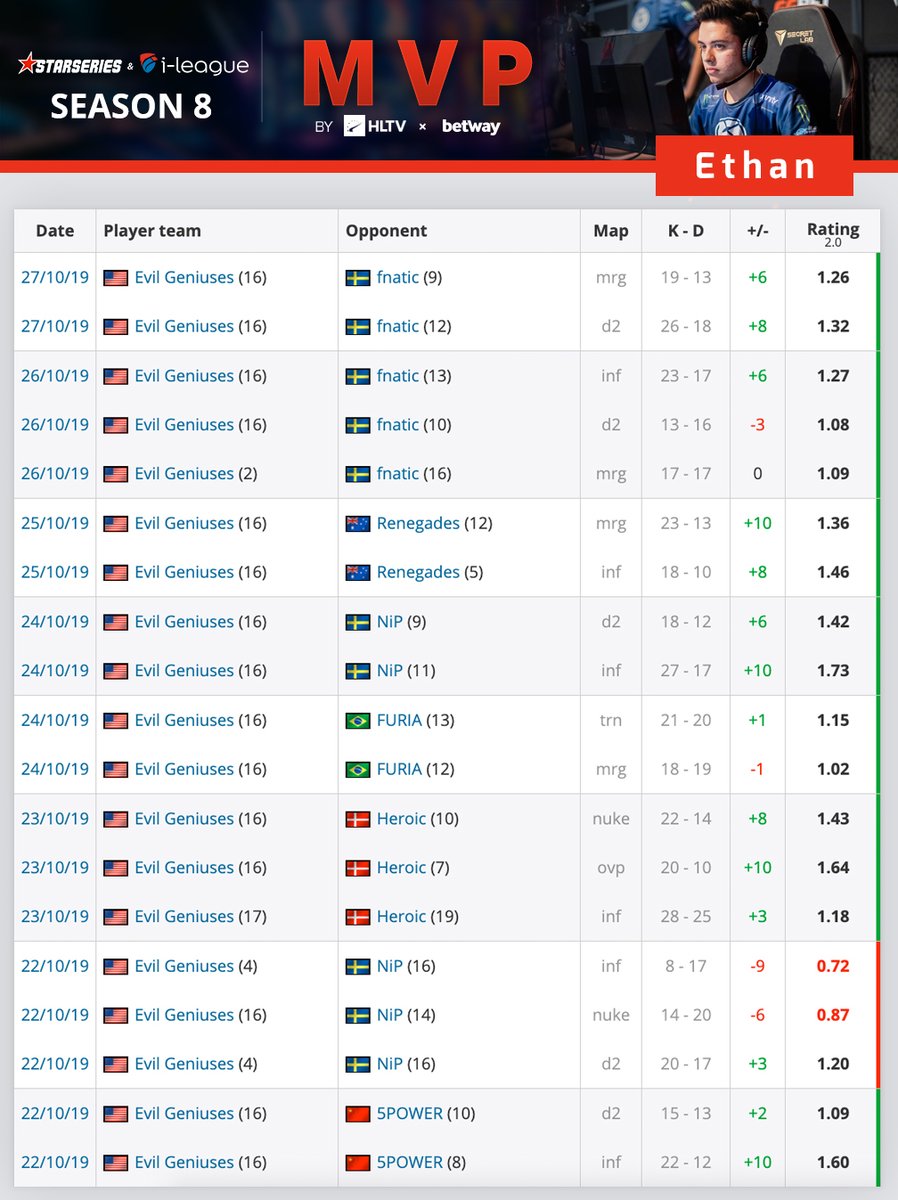Open date 25/10/19 in Renegades (12) row

point(55,523)
